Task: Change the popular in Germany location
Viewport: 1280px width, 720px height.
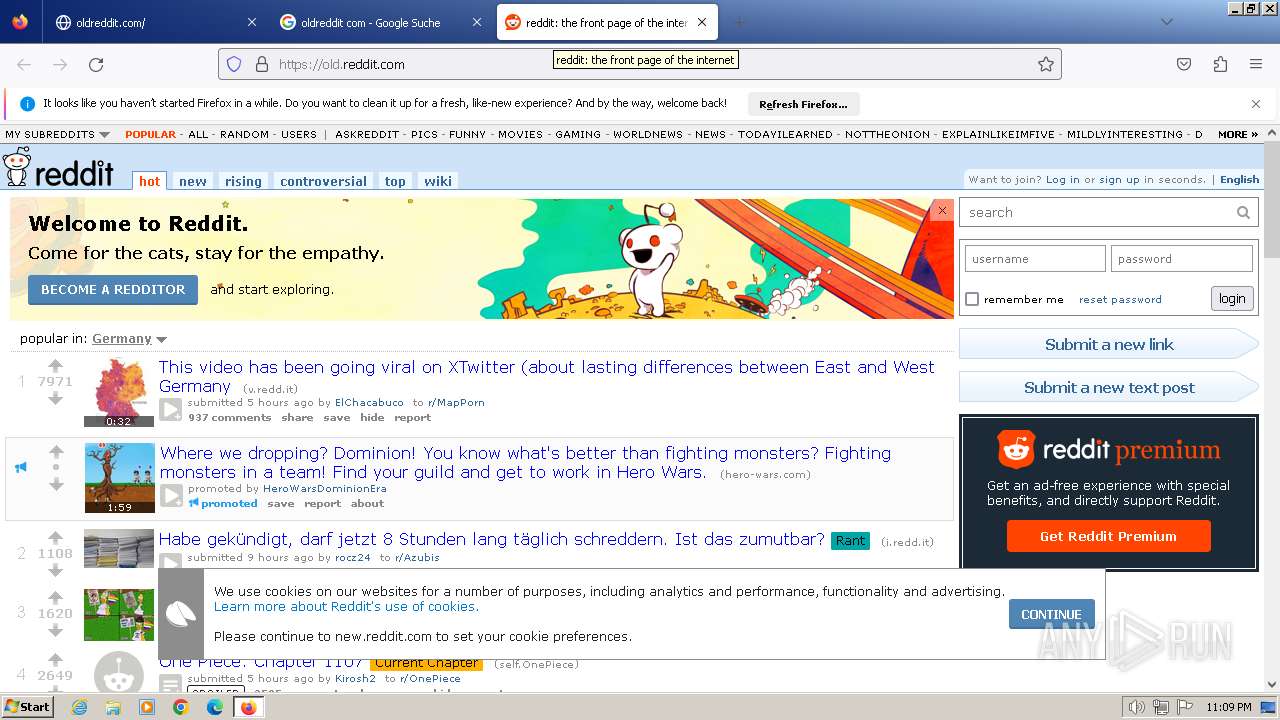Action: (129, 339)
